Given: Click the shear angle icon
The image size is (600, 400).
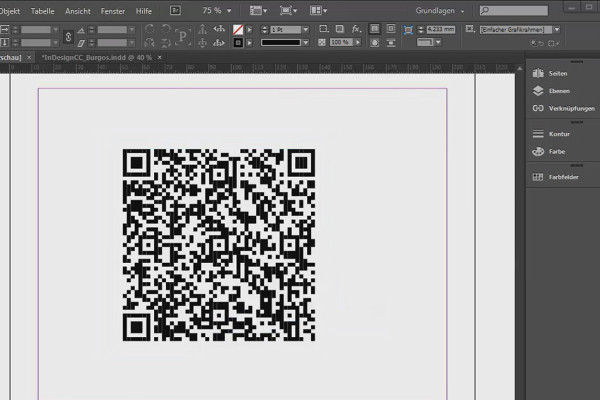Looking at the screenshot, I should tap(81, 43).
